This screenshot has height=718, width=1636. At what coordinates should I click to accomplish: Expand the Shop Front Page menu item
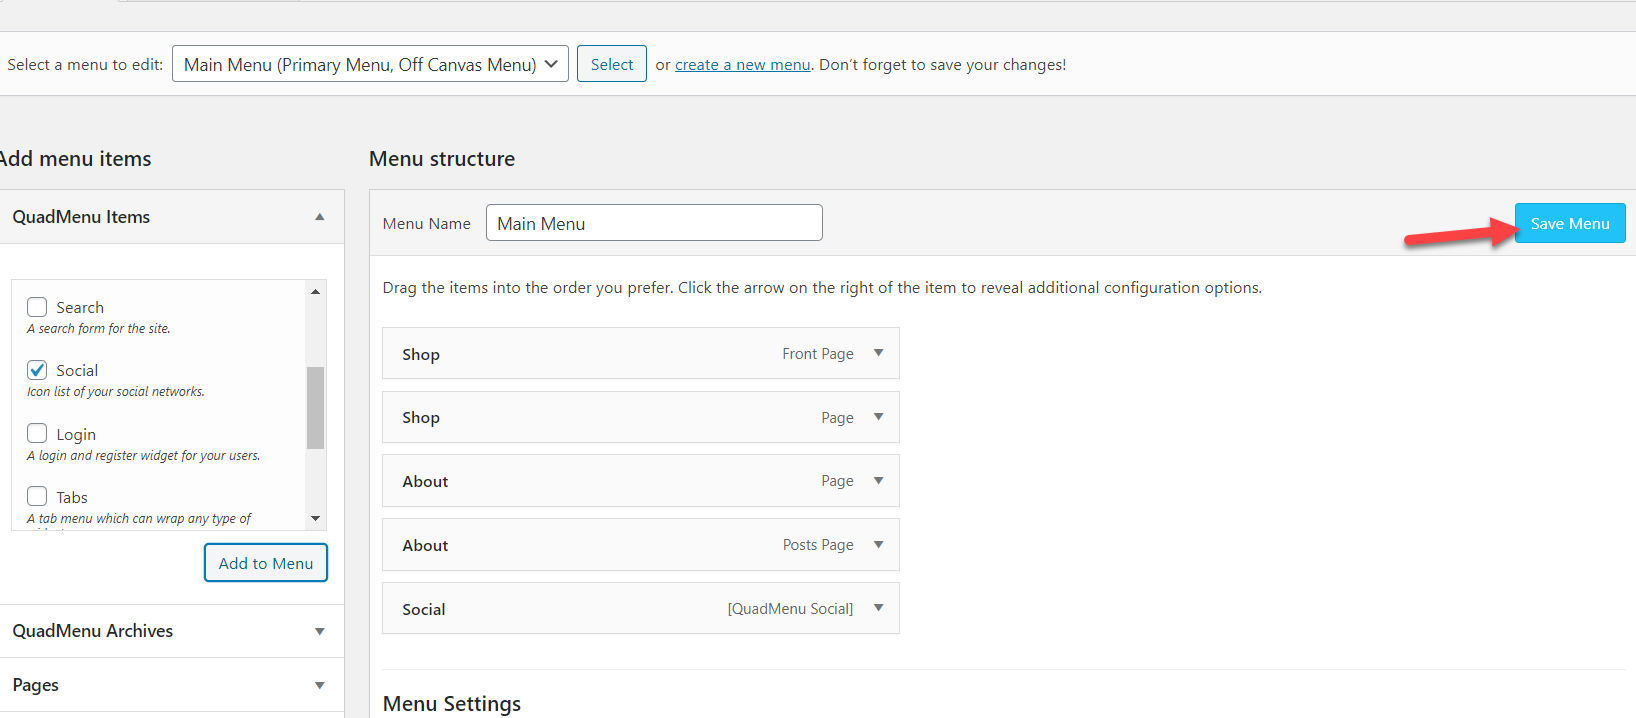tap(879, 353)
